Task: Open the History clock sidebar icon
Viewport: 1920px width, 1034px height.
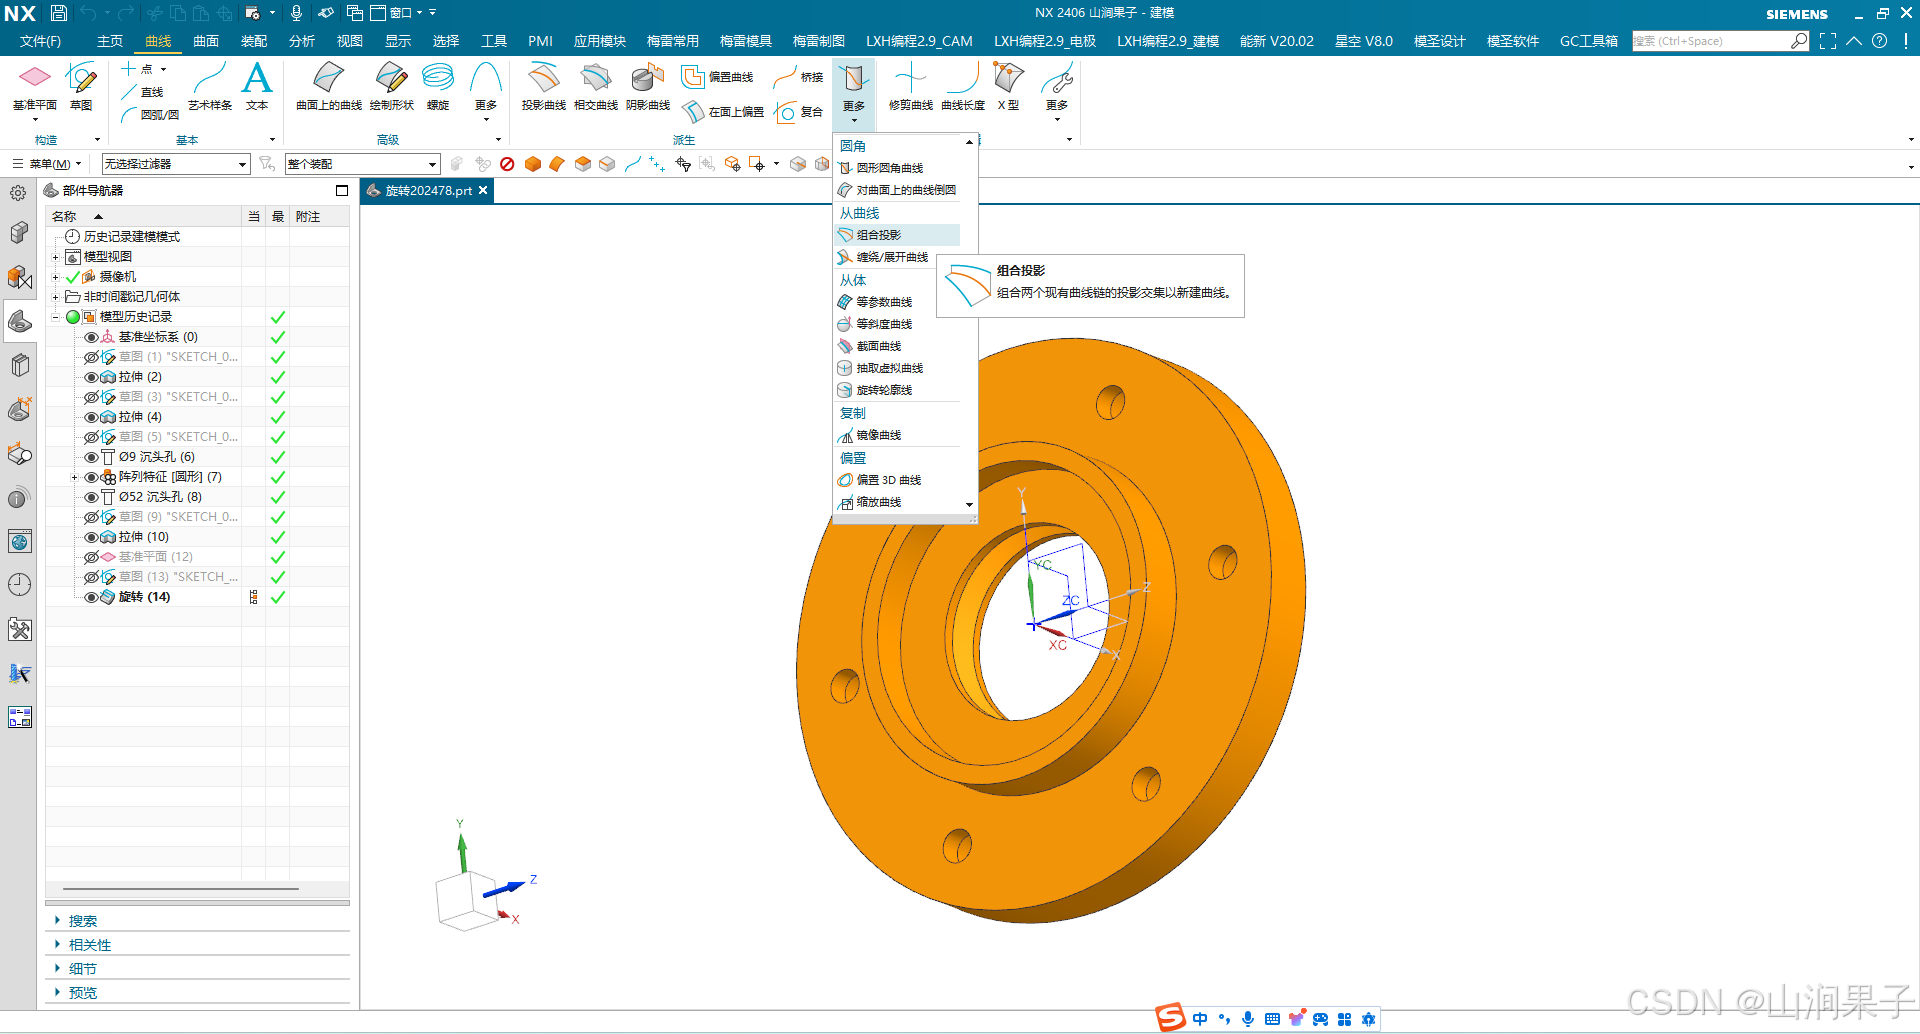Action: point(19,585)
